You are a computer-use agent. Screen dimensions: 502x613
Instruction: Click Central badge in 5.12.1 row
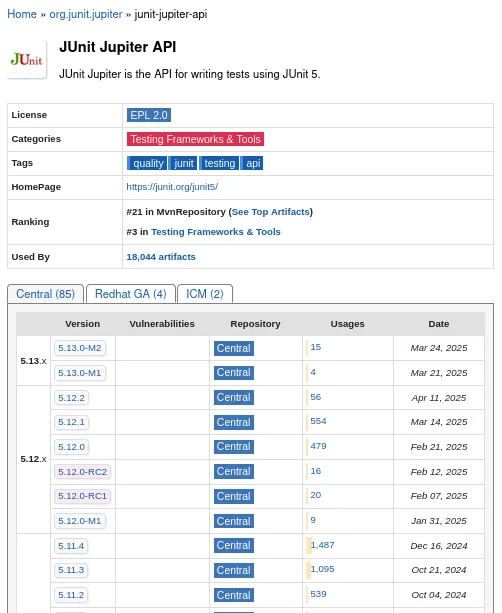point(234,422)
